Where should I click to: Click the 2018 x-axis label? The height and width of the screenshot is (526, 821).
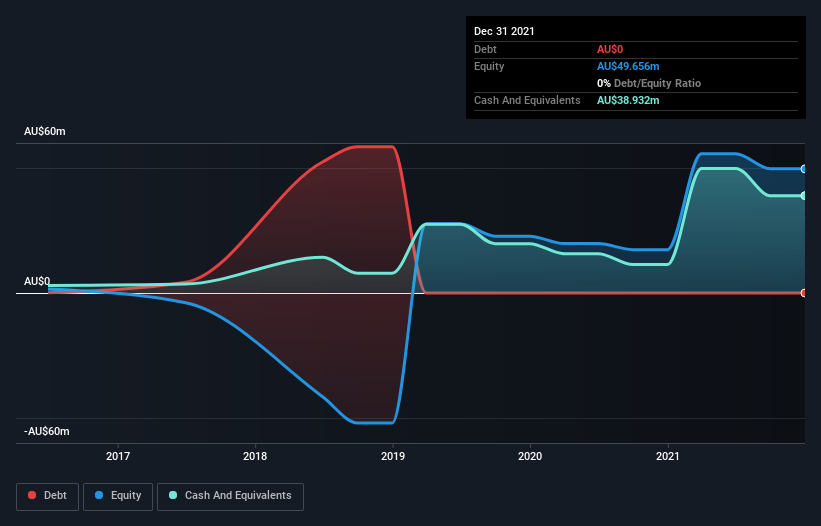tap(255, 456)
